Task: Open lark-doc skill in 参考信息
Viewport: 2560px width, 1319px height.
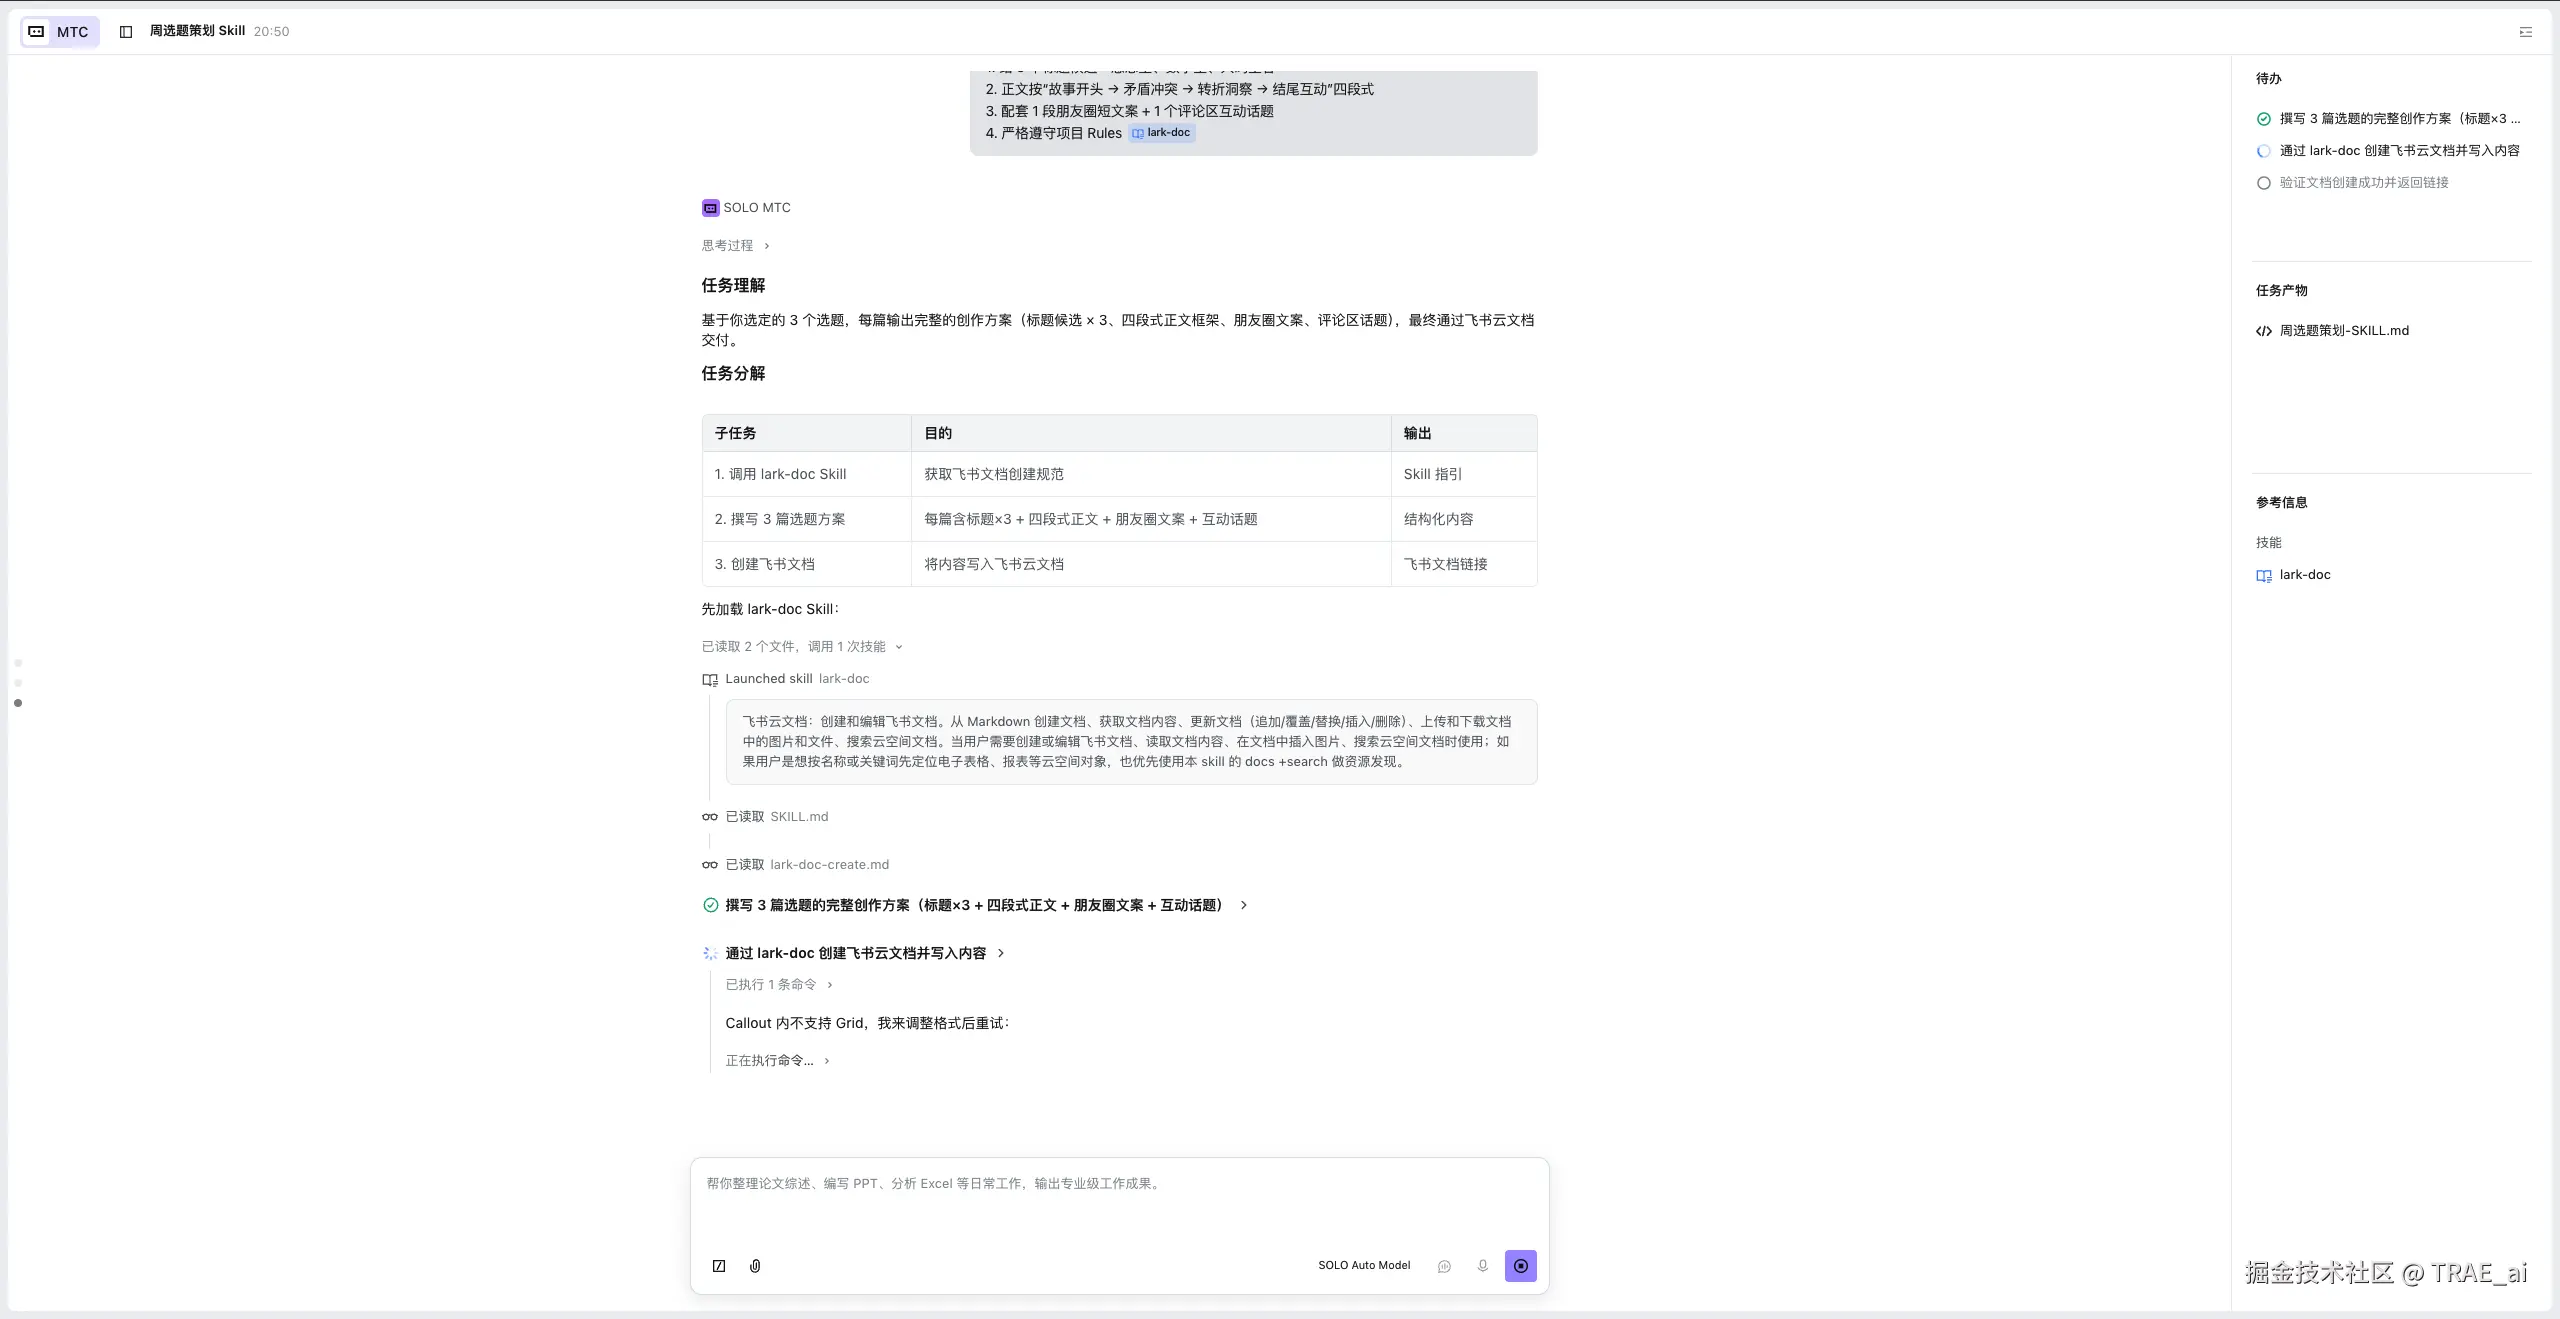Action: point(2293,575)
